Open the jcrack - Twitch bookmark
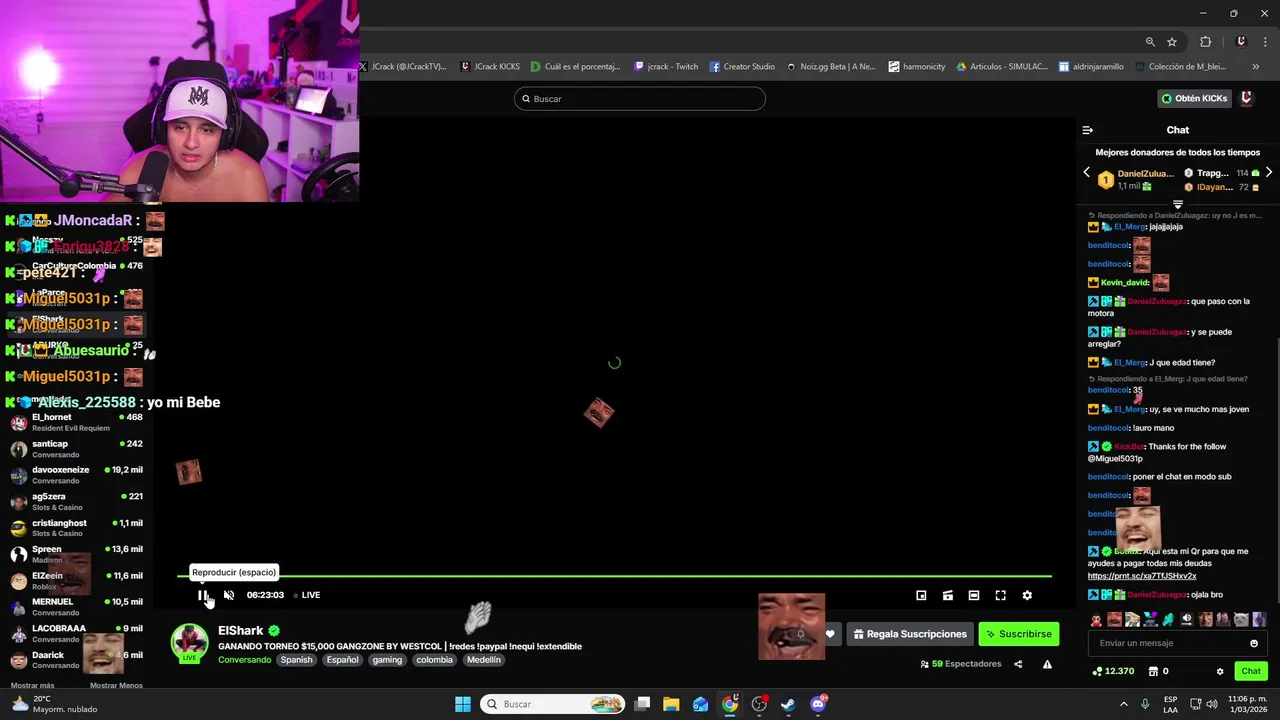The image size is (1280, 720). tap(666, 67)
